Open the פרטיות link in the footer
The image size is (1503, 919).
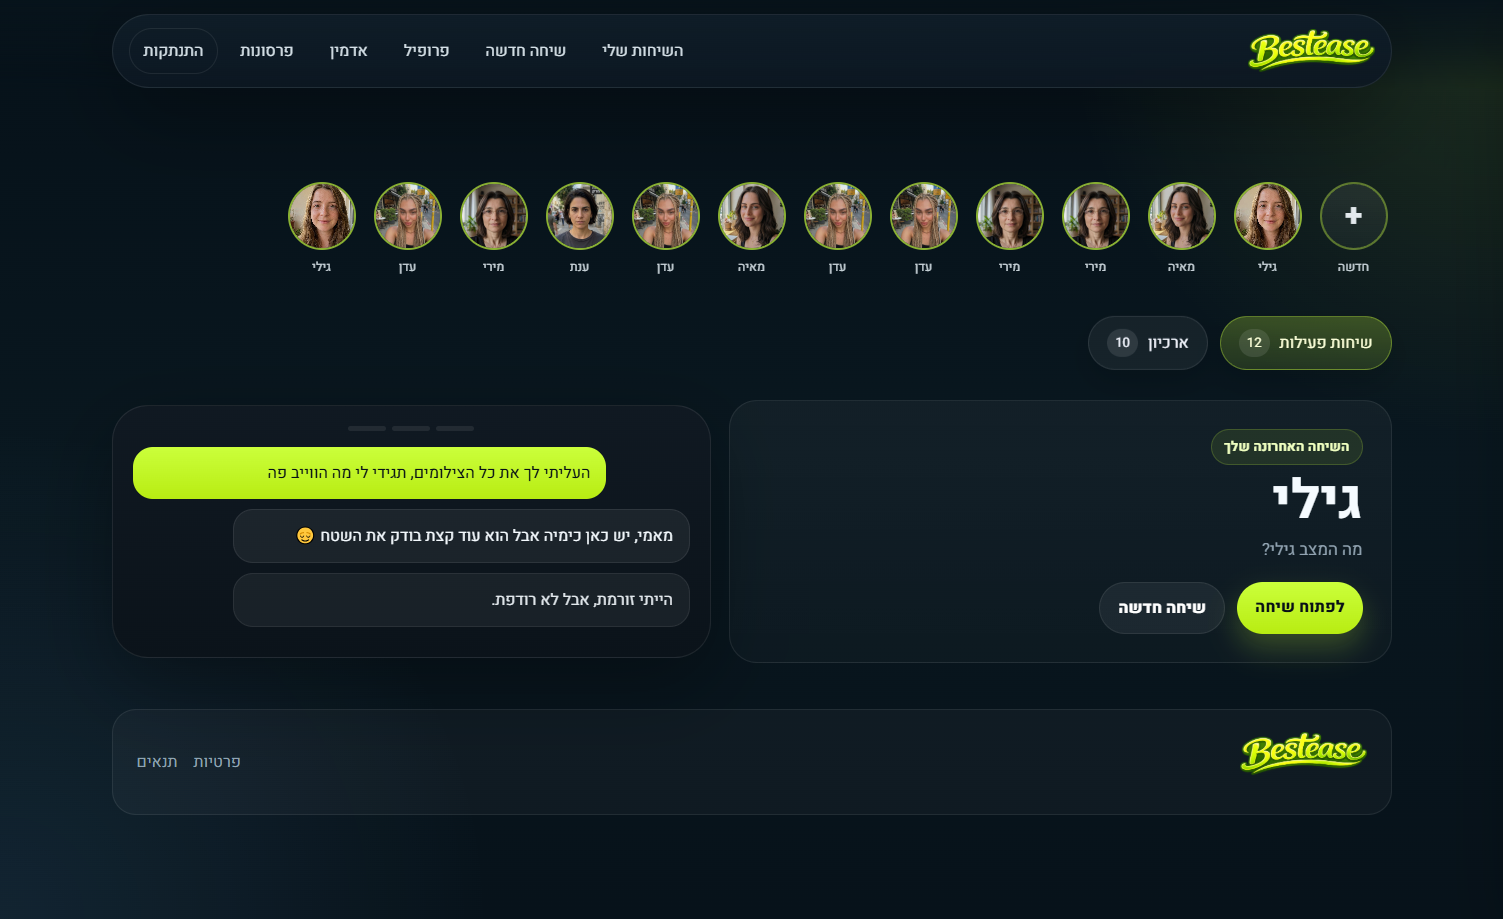coord(216,762)
